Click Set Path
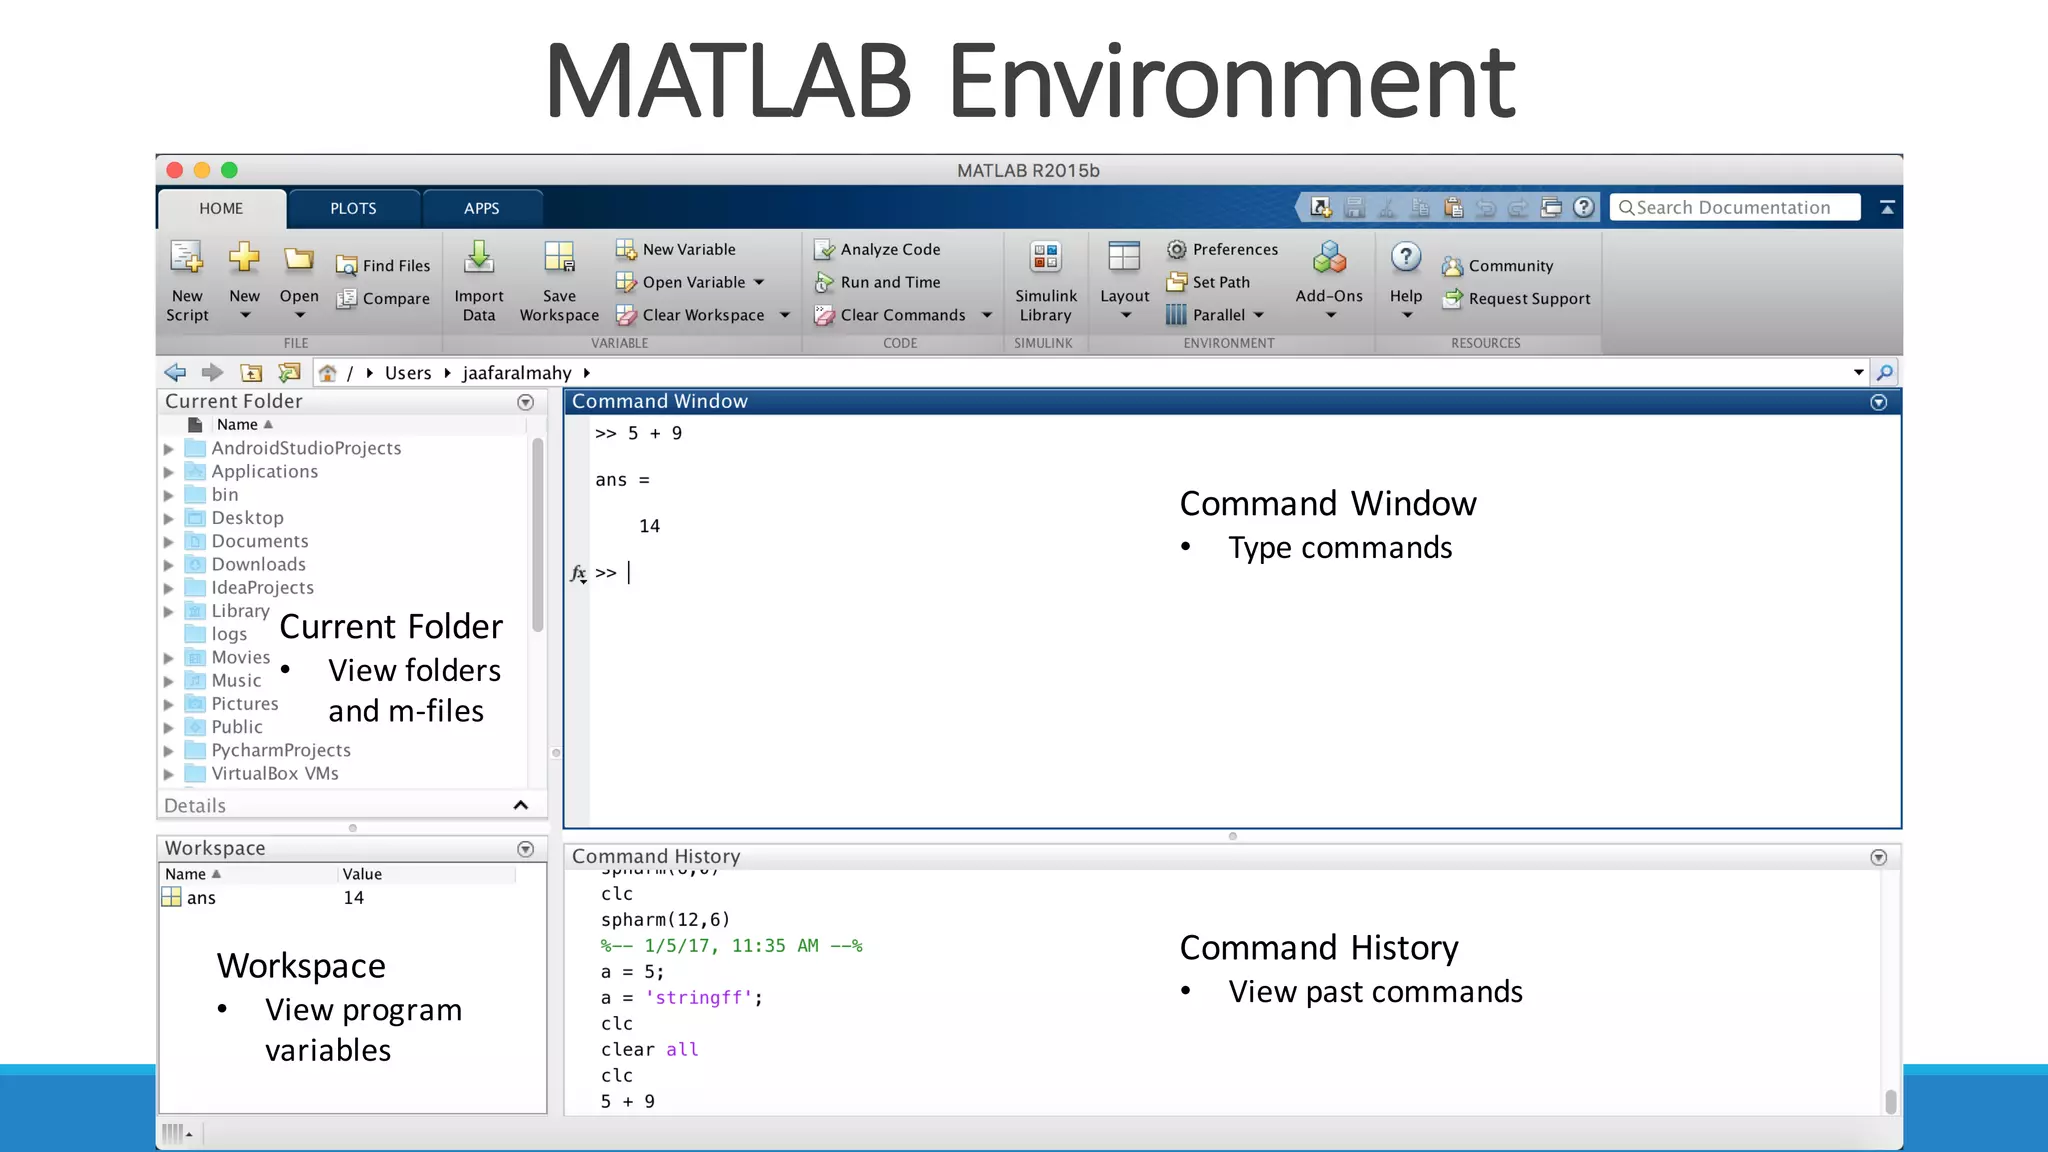The width and height of the screenshot is (2048, 1152). [1208, 282]
